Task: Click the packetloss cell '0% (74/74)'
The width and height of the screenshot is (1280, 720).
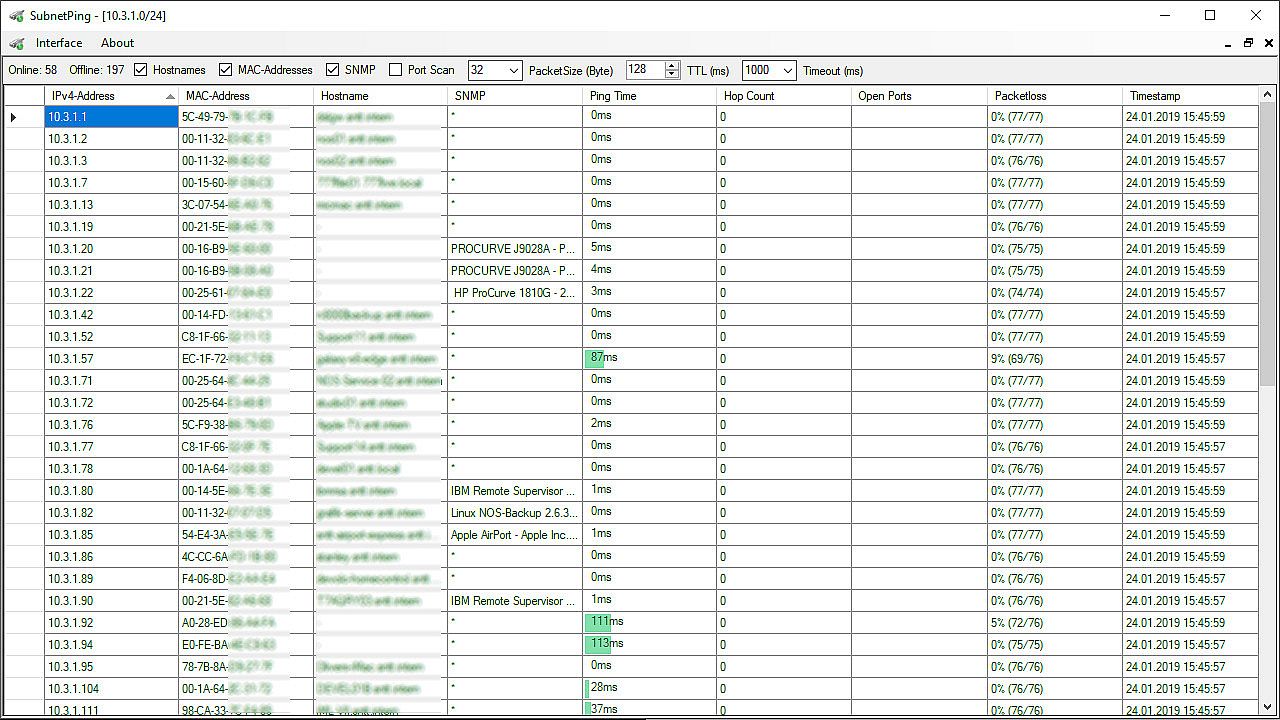Action: pos(1054,293)
